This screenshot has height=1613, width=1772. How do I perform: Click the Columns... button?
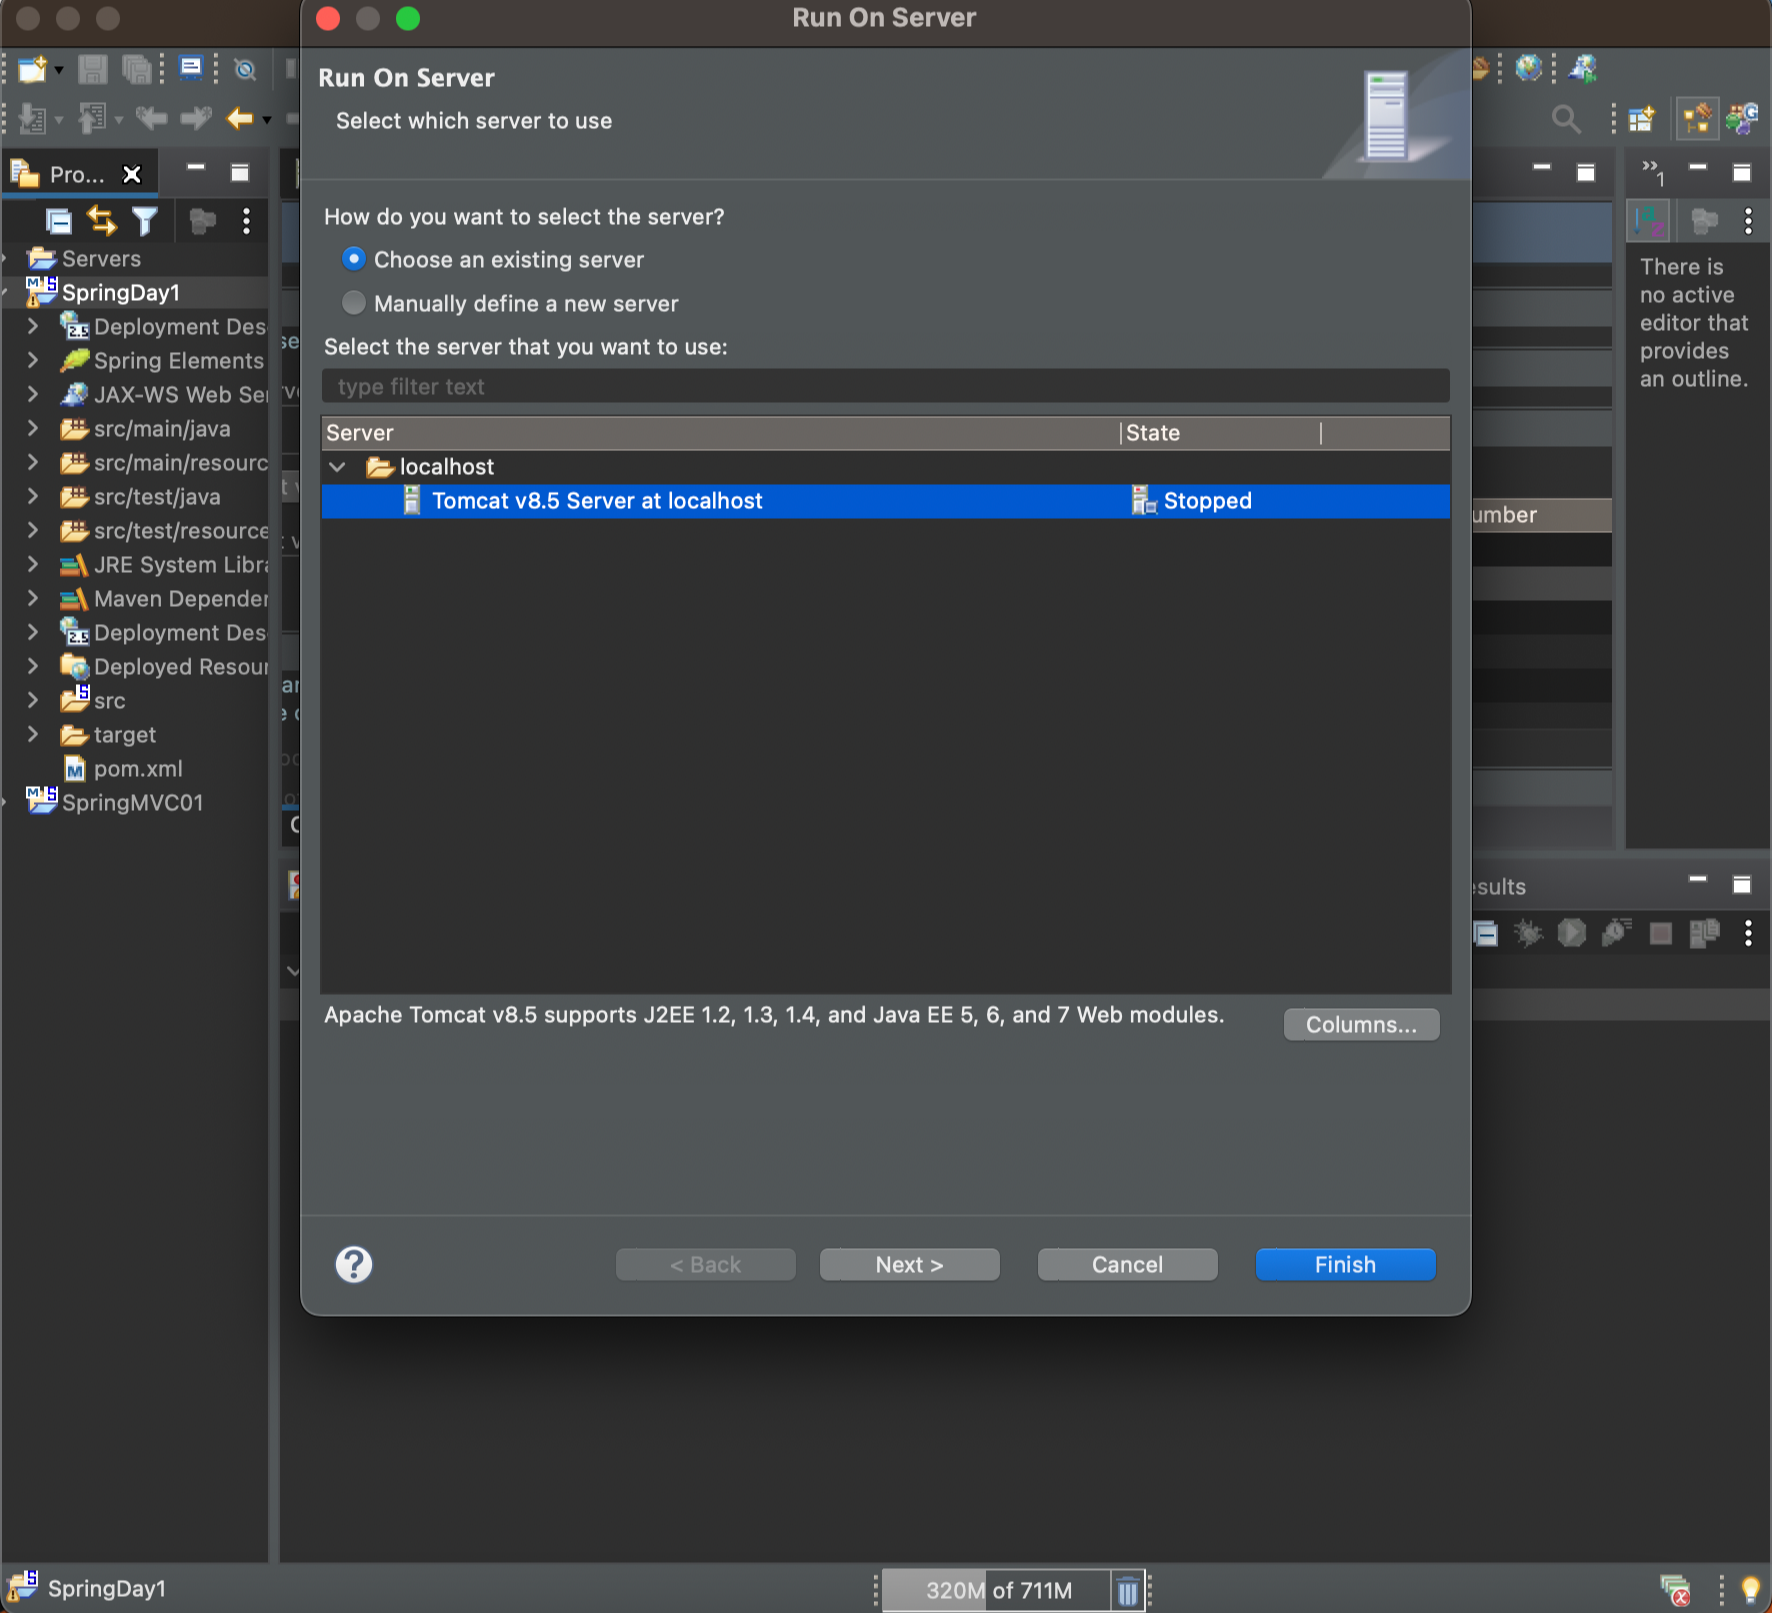(1361, 1025)
